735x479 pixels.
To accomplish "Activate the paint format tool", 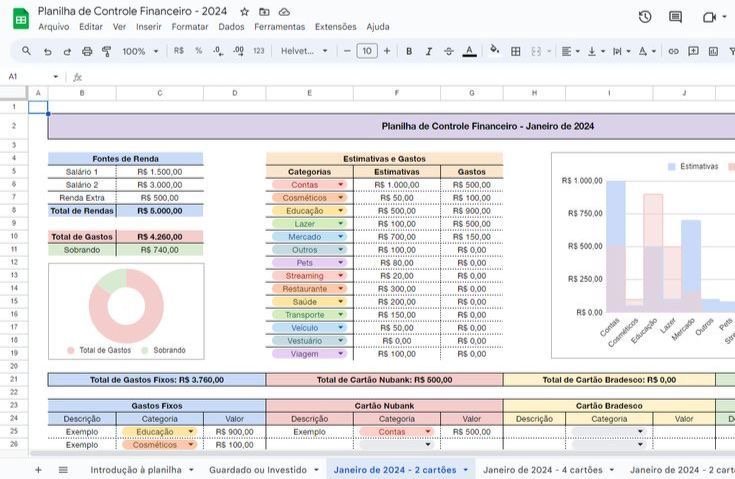I will point(107,51).
